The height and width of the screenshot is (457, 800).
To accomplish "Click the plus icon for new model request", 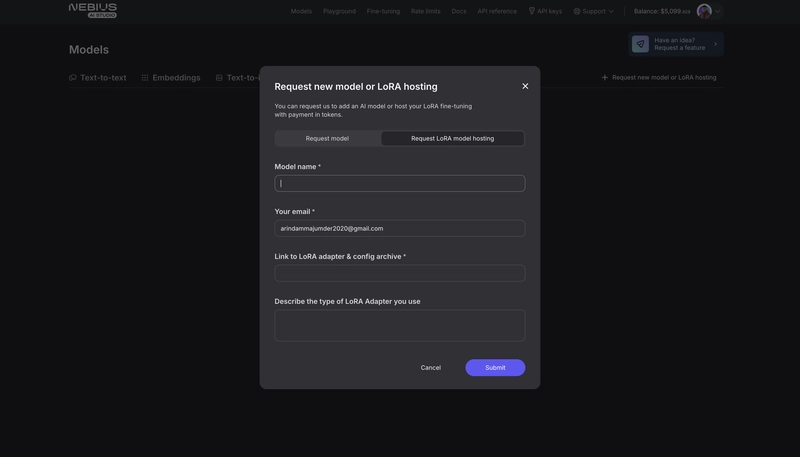I will [605, 78].
